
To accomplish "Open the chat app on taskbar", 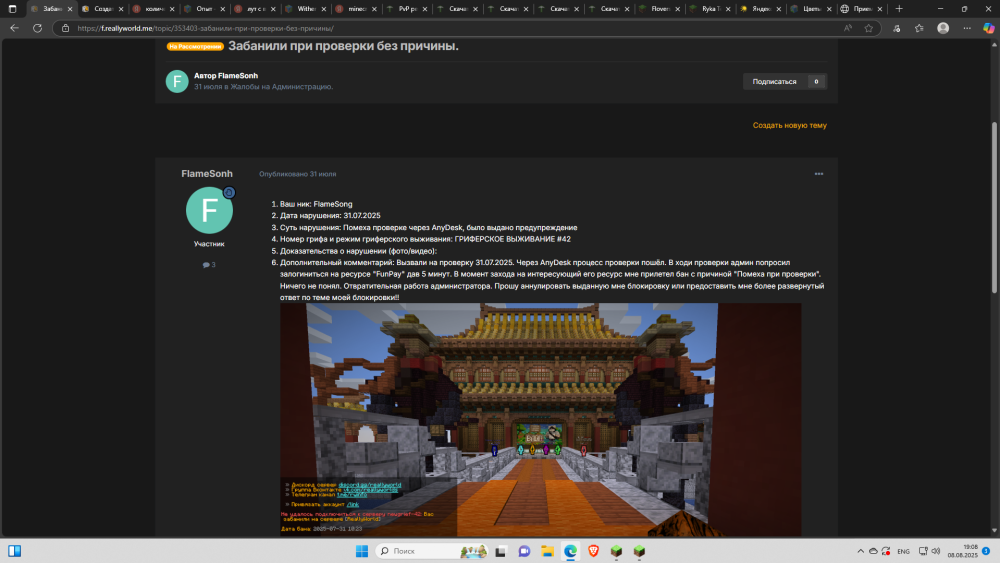I will (524, 551).
